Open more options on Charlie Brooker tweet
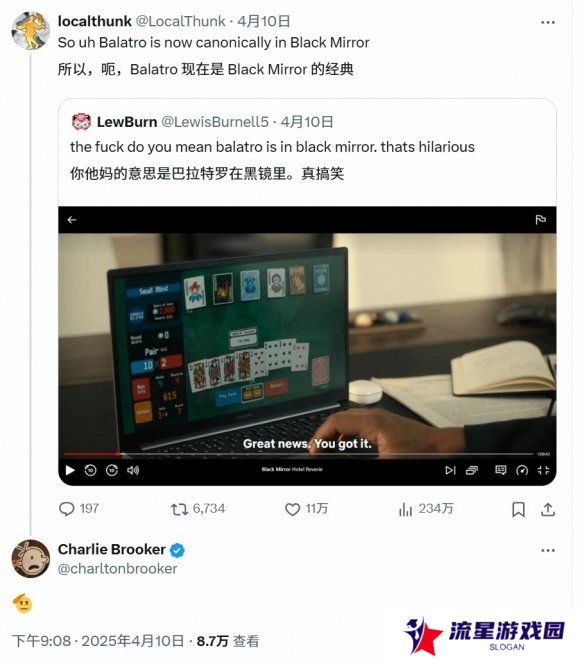The height and width of the screenshot is (662, 584). (x=548, y=550)
